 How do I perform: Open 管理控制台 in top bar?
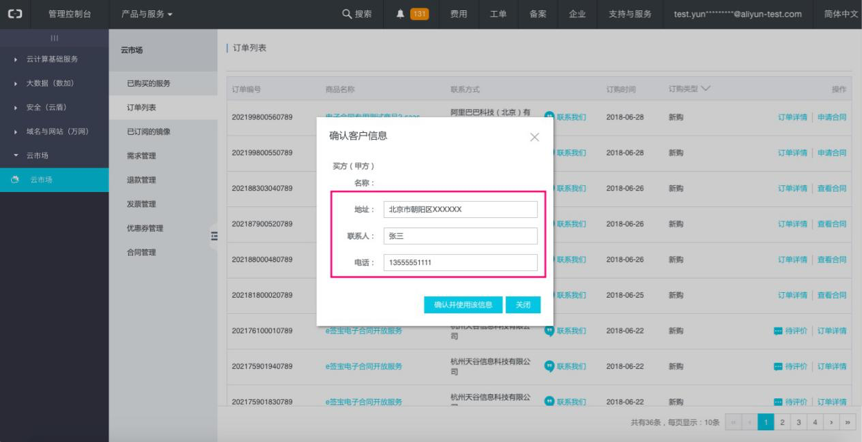(70, 14)
